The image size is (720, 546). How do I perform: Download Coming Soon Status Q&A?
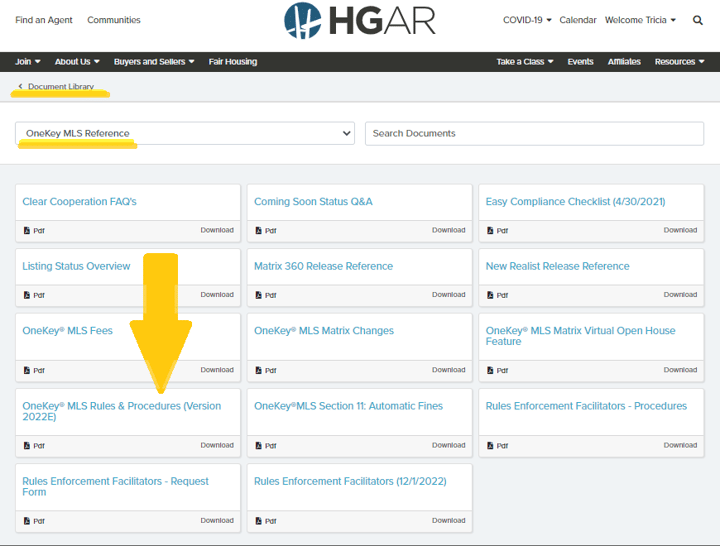(x=448, y=230)
